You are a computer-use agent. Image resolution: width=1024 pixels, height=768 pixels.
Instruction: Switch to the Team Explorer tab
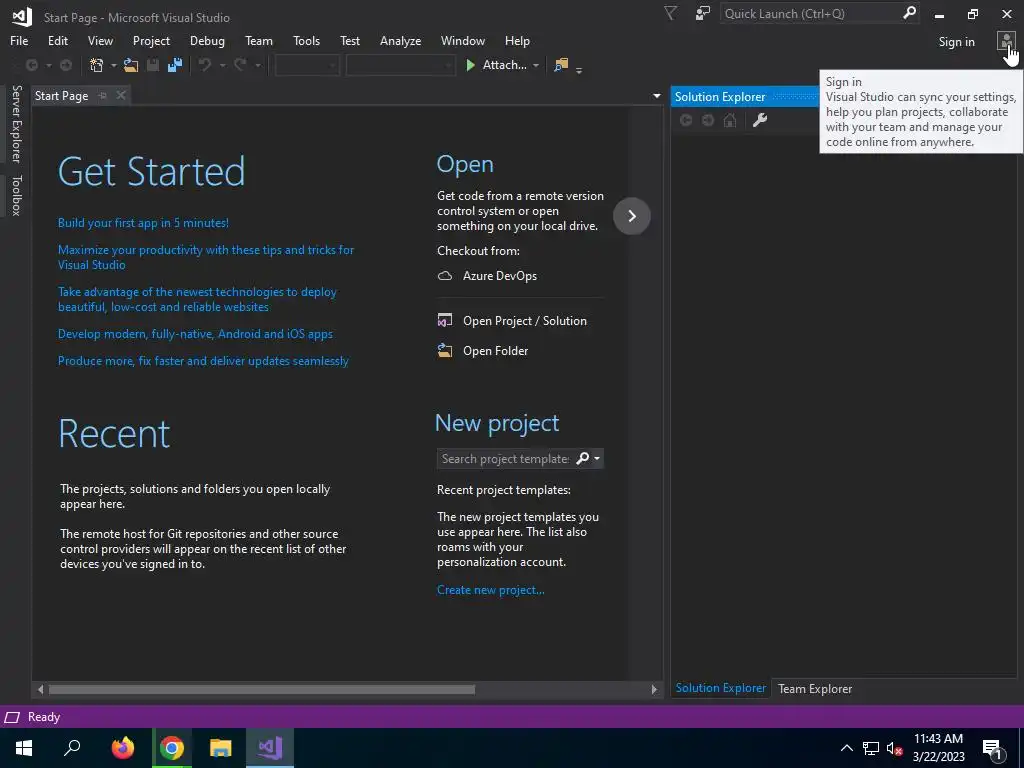point(814,688)
